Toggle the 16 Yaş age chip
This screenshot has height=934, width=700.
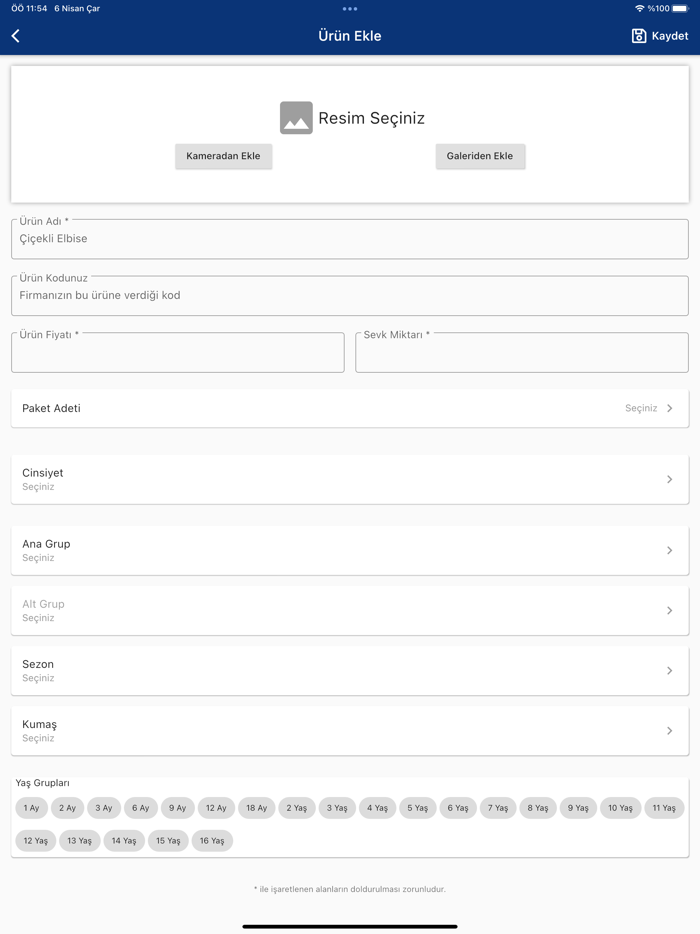tap(212, 841)
